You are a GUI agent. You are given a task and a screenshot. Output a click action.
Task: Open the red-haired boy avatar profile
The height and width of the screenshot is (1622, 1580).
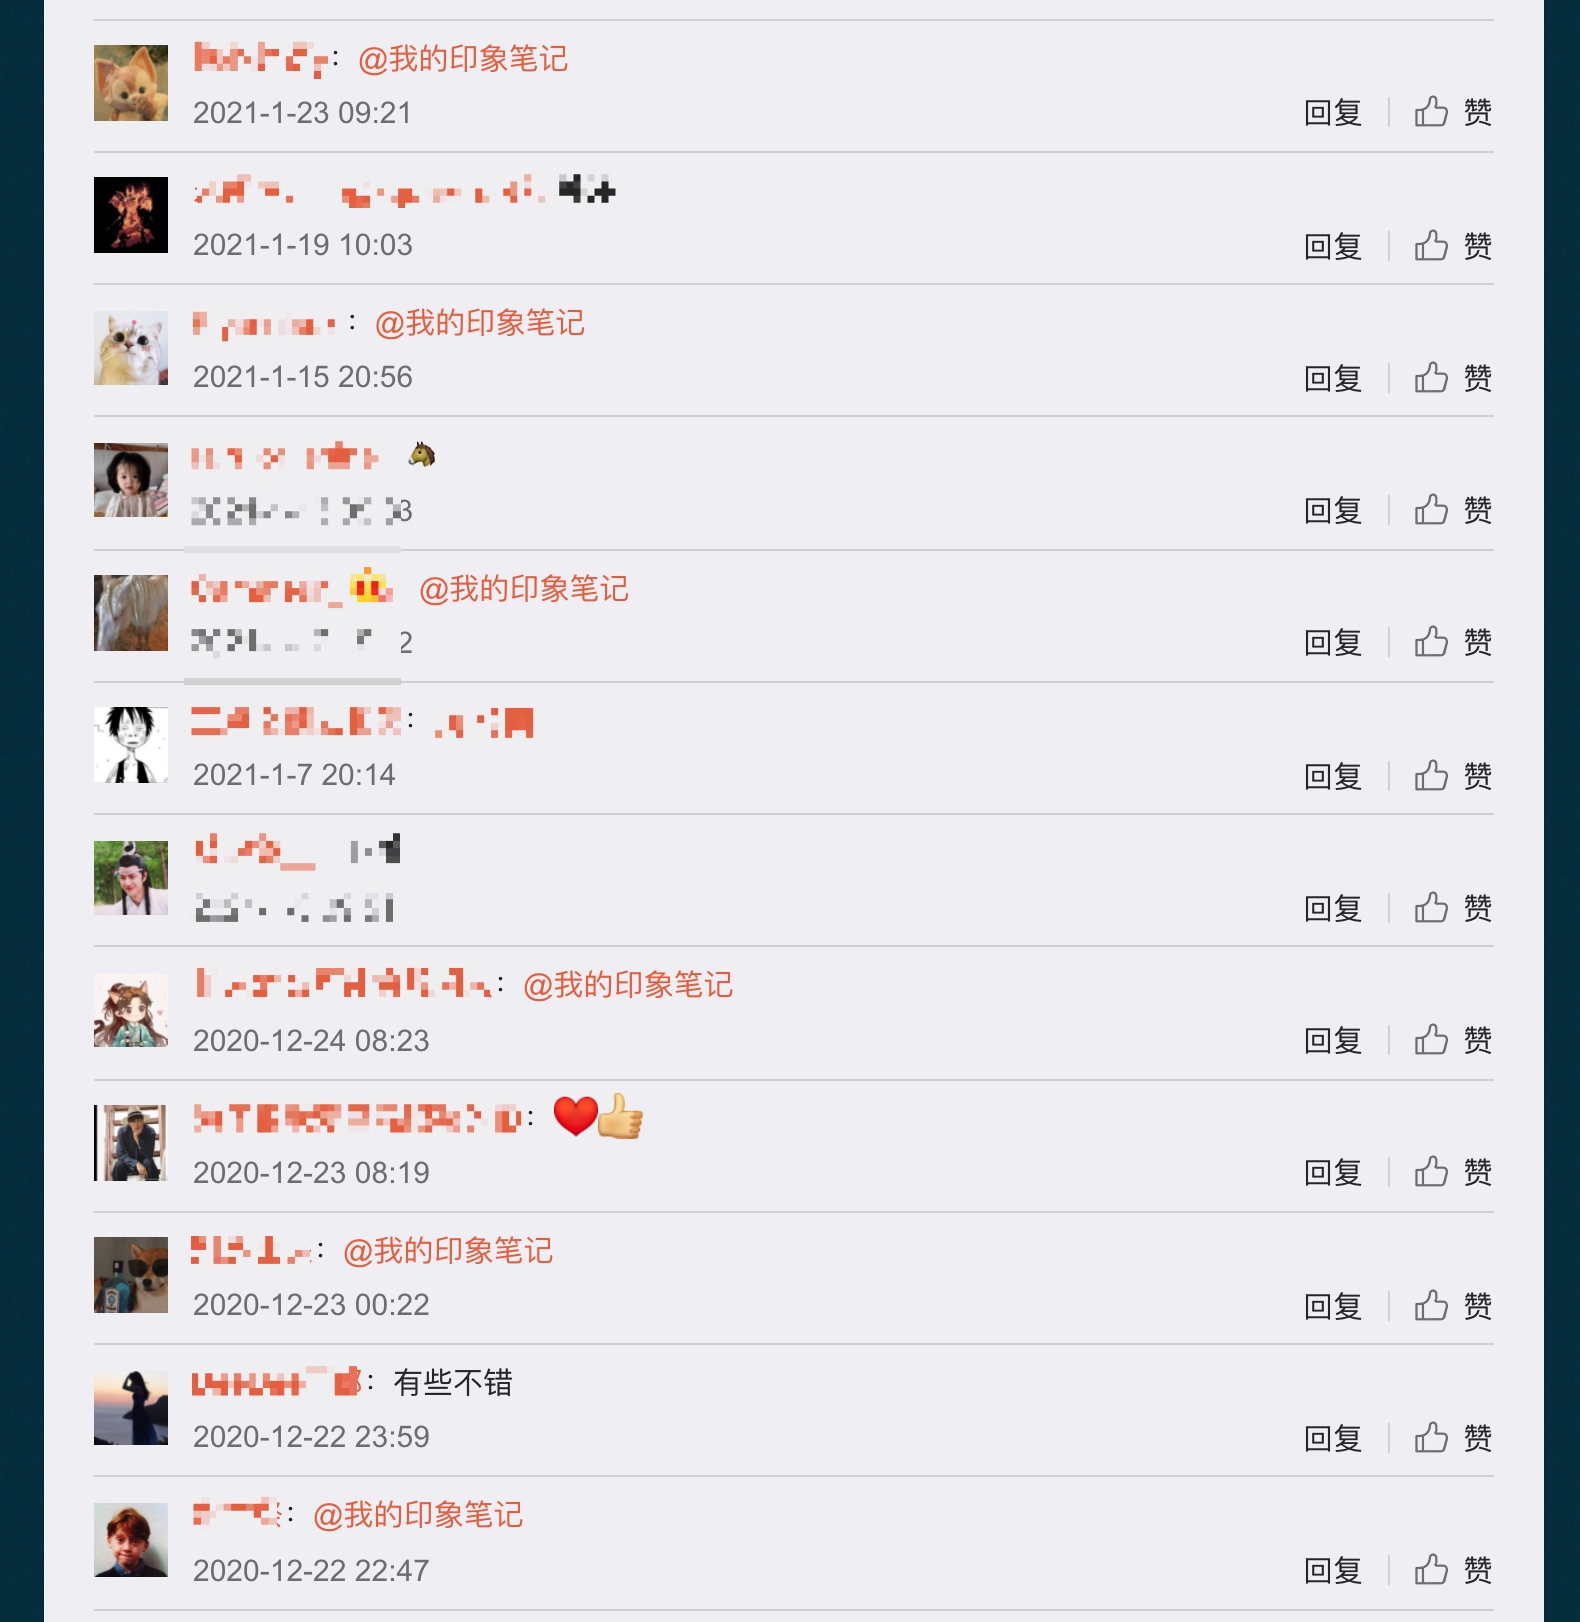tap(131, 1540)
